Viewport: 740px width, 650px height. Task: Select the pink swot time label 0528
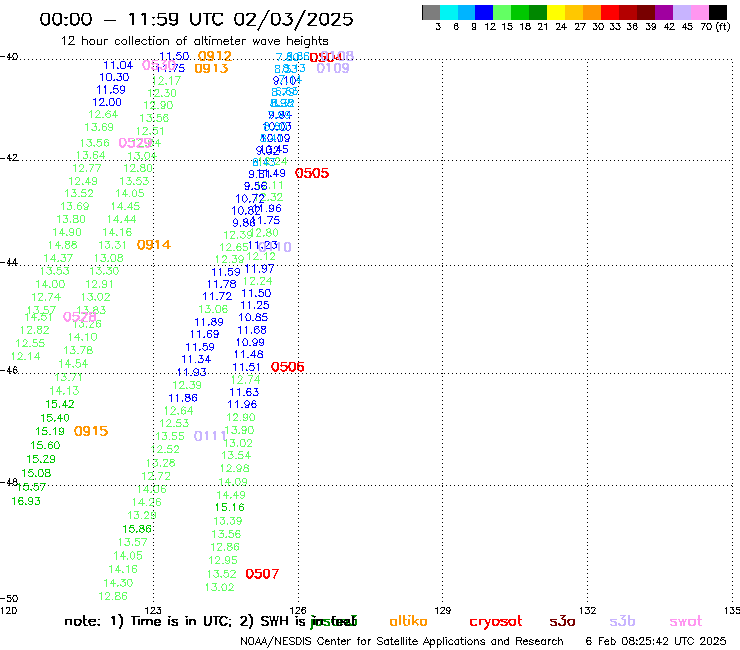[79, 317]
